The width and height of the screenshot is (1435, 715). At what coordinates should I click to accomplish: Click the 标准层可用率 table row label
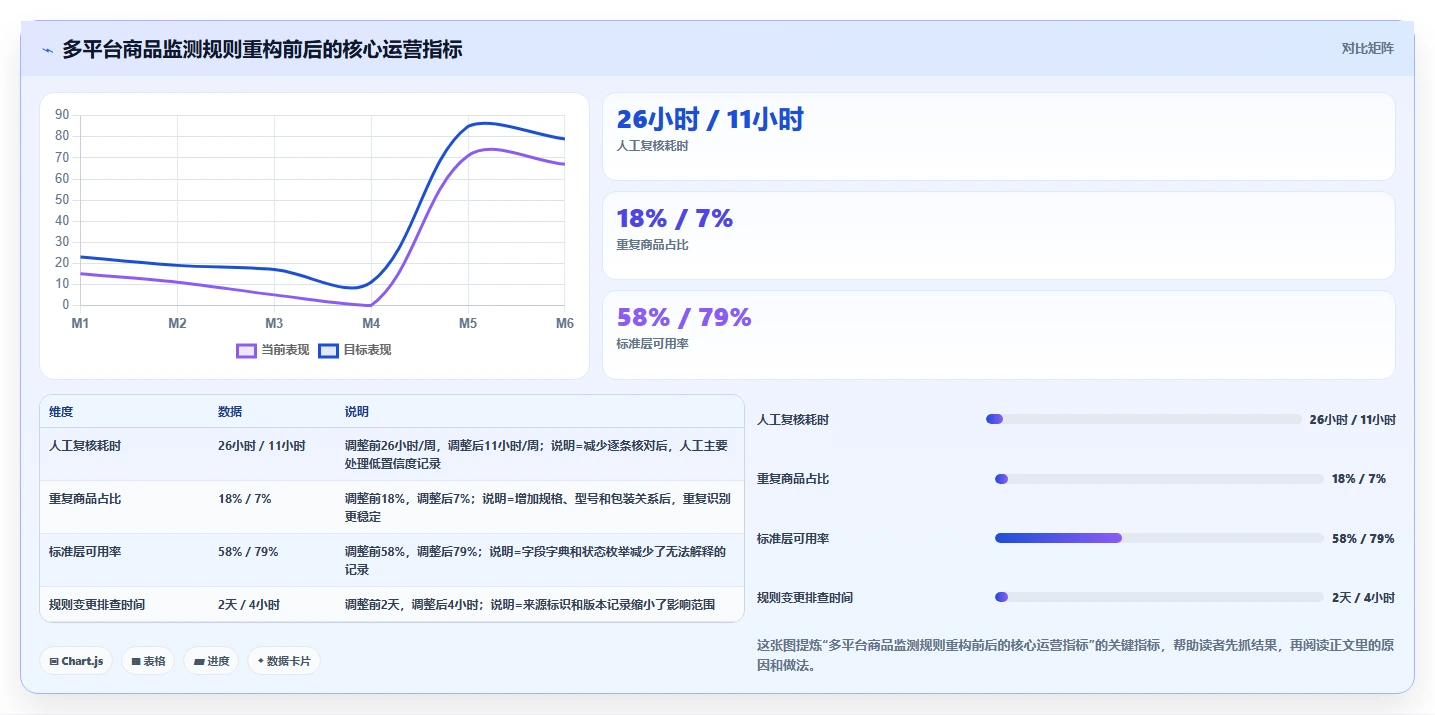(x=85, y=551)
